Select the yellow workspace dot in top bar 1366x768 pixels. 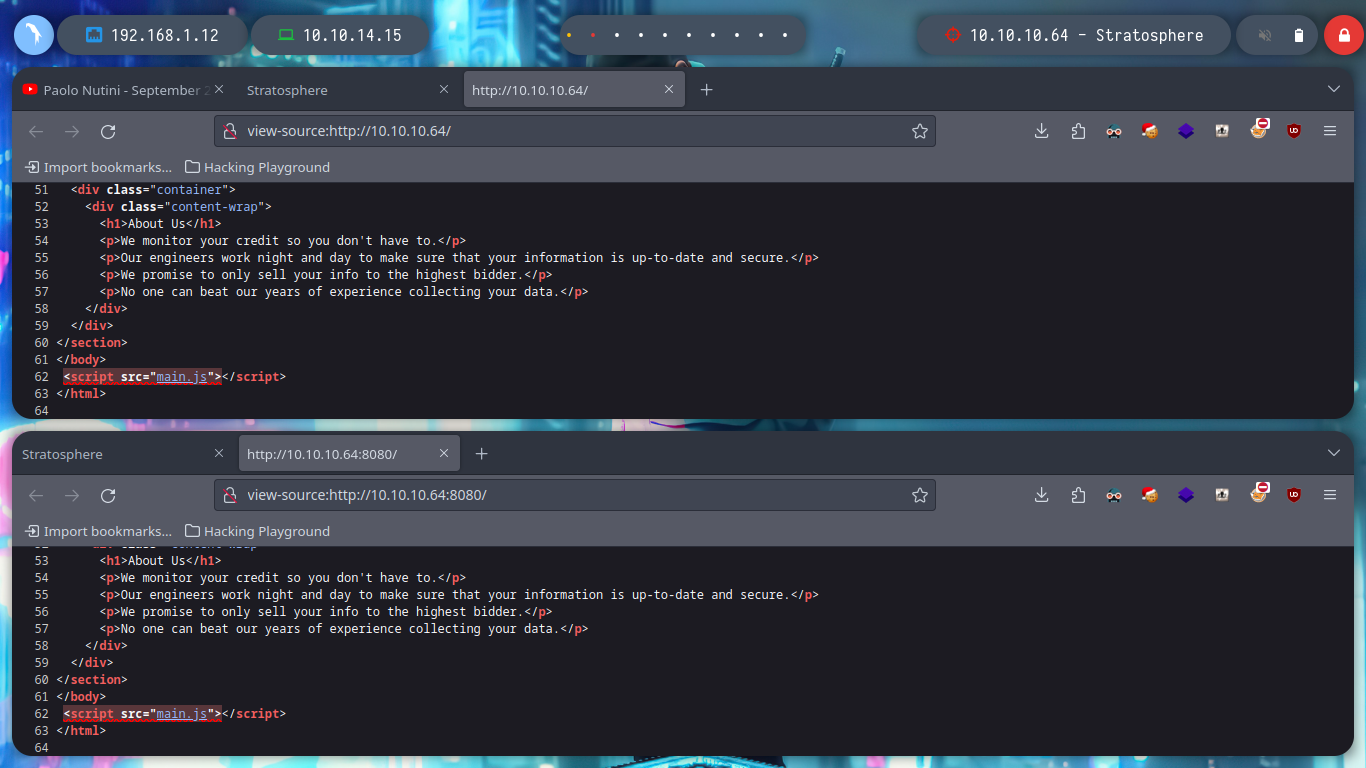[x=569, y=35]
